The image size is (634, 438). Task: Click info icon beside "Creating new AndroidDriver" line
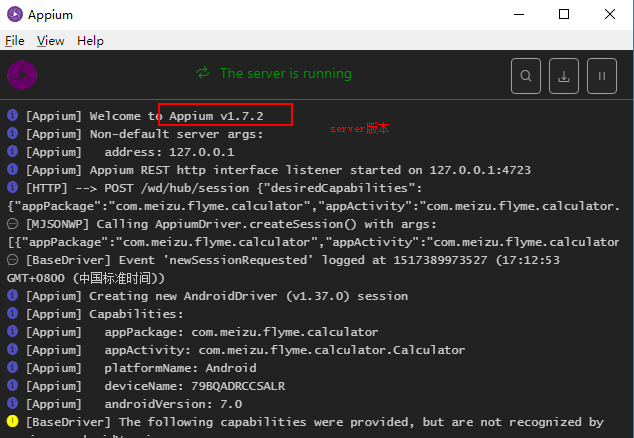point(13,295)
